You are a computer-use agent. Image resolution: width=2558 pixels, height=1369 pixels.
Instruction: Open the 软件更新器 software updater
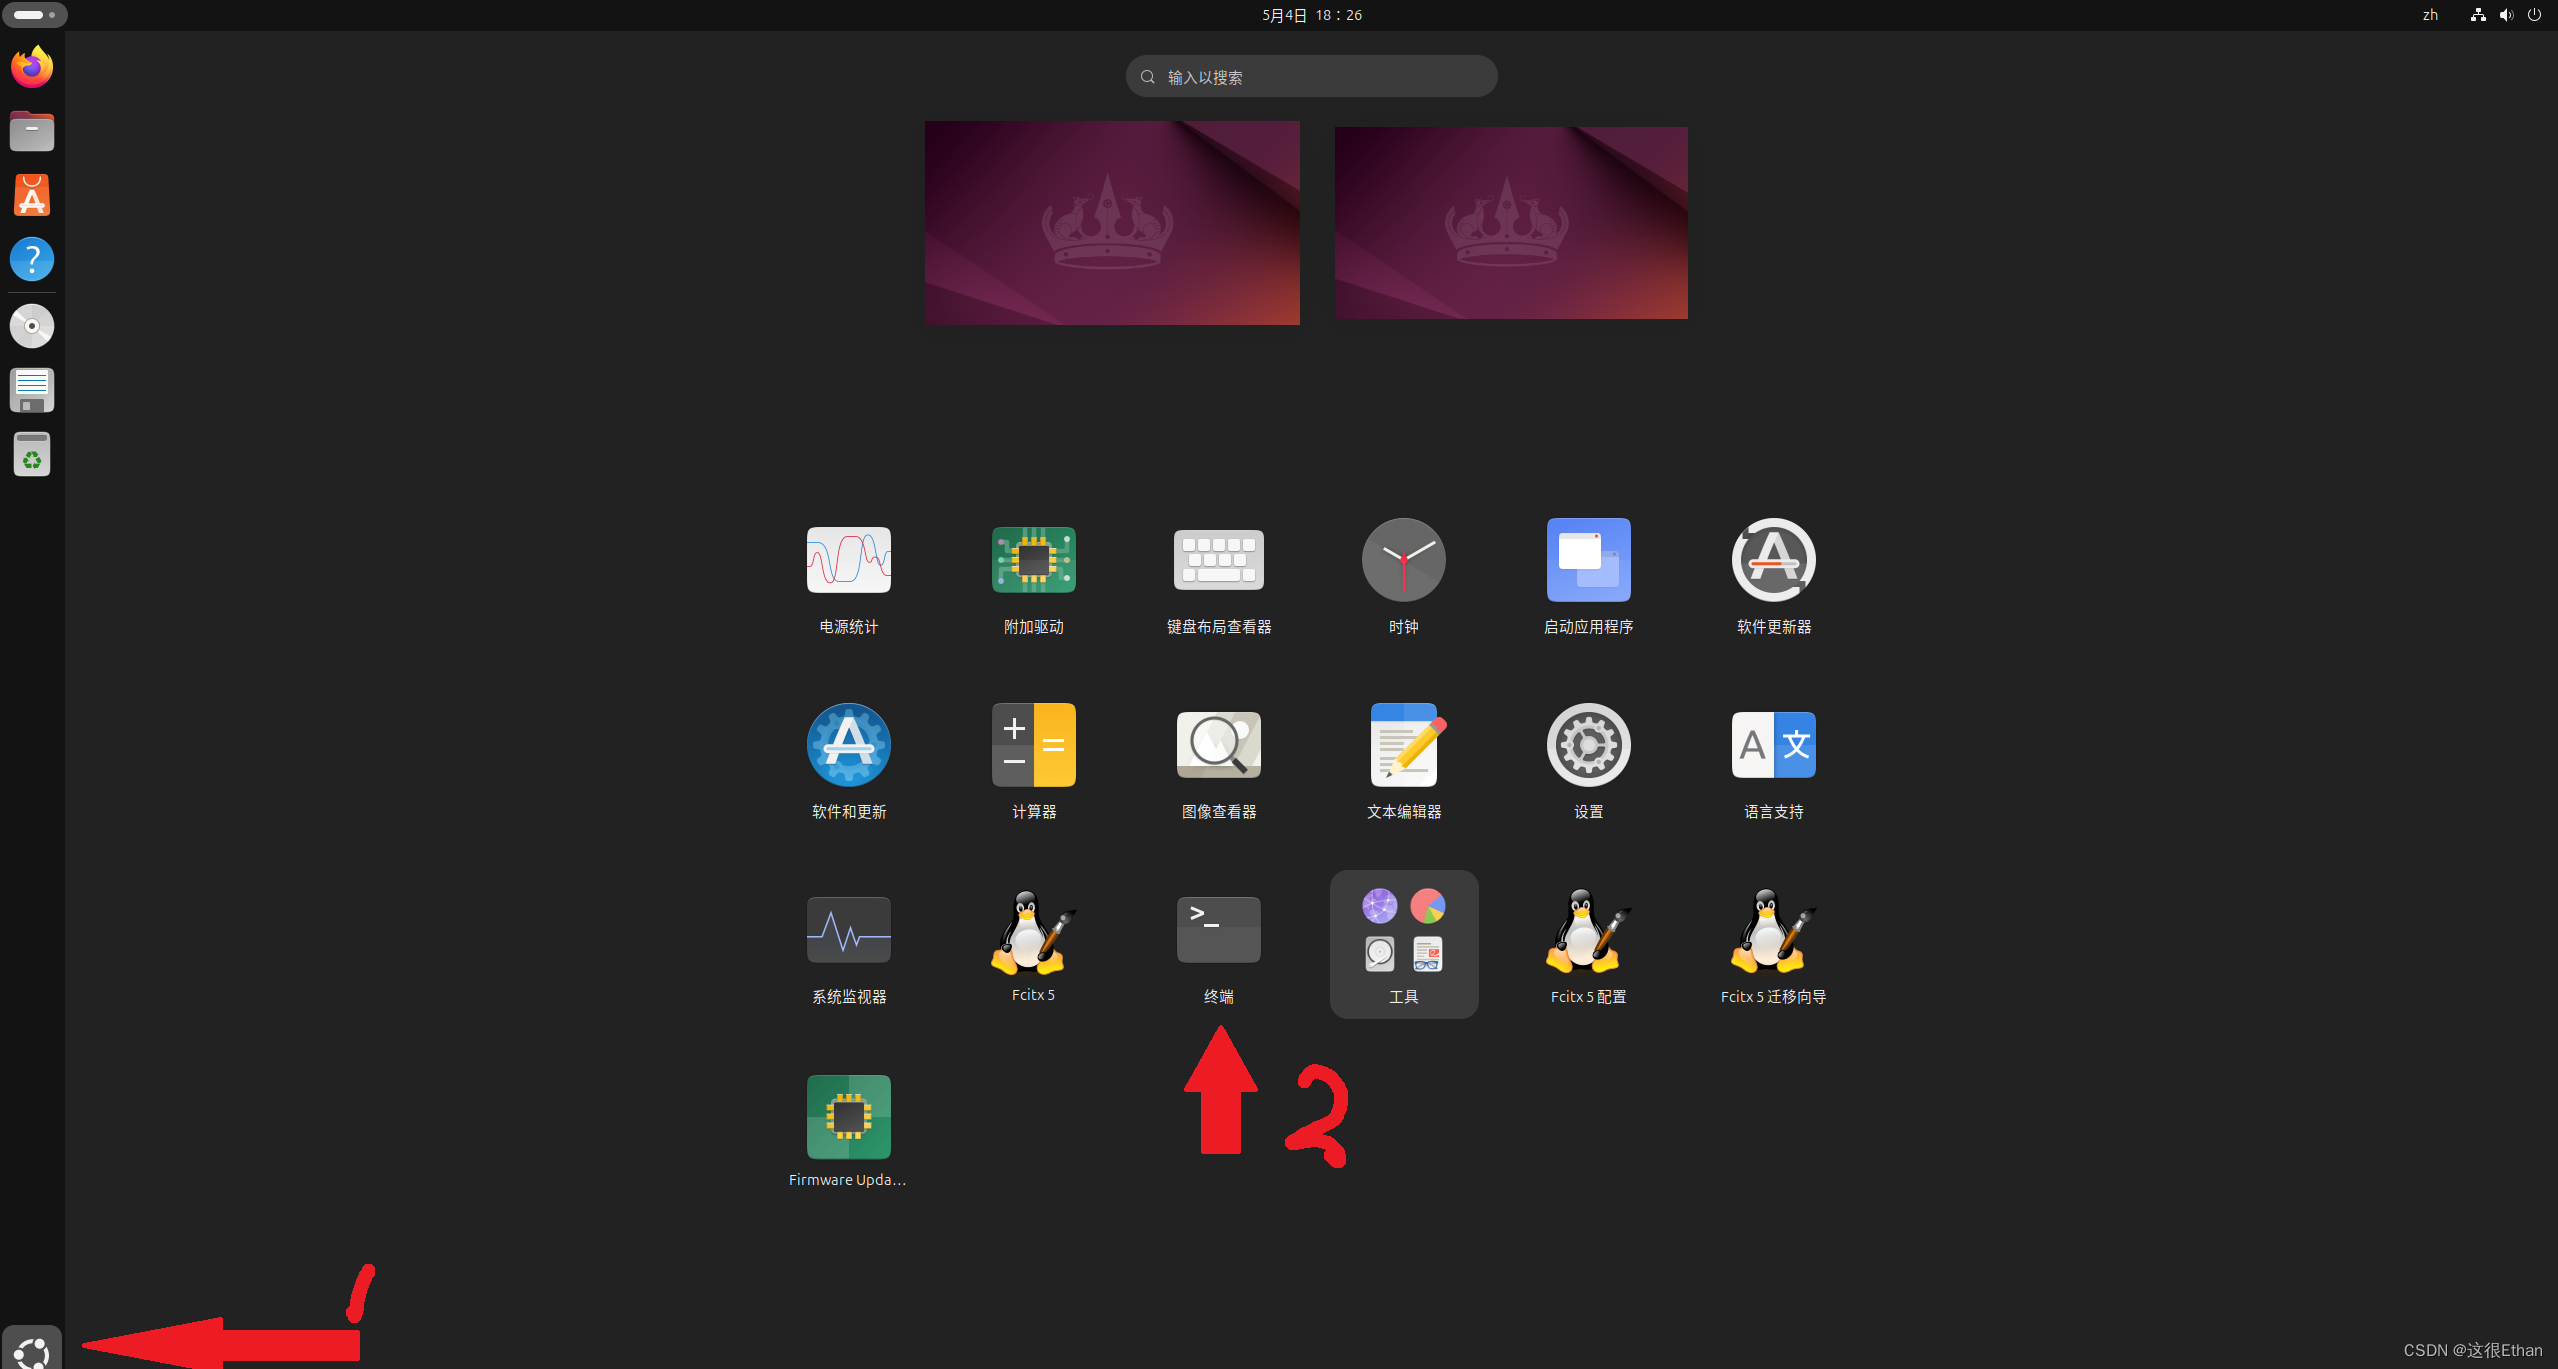1773,561
